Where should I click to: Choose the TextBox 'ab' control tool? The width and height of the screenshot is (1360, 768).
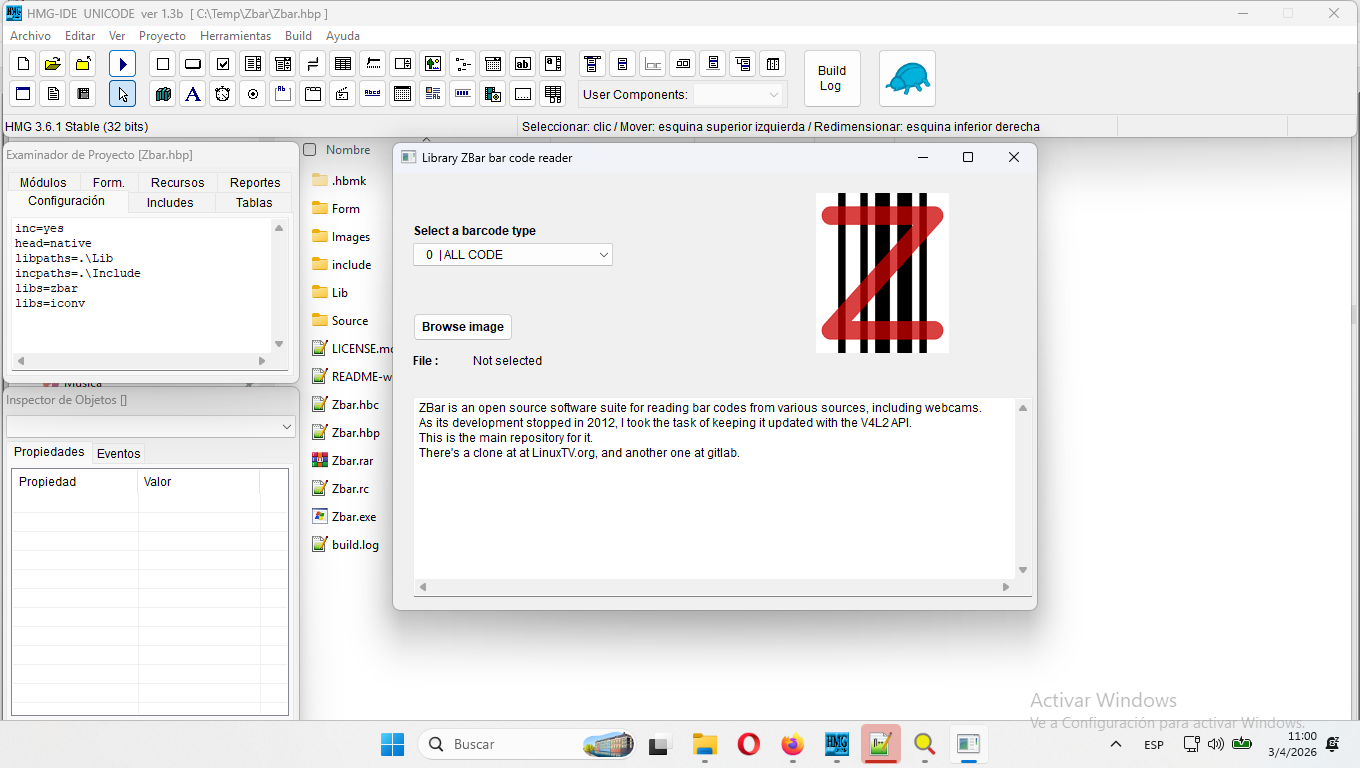[523, 64]
